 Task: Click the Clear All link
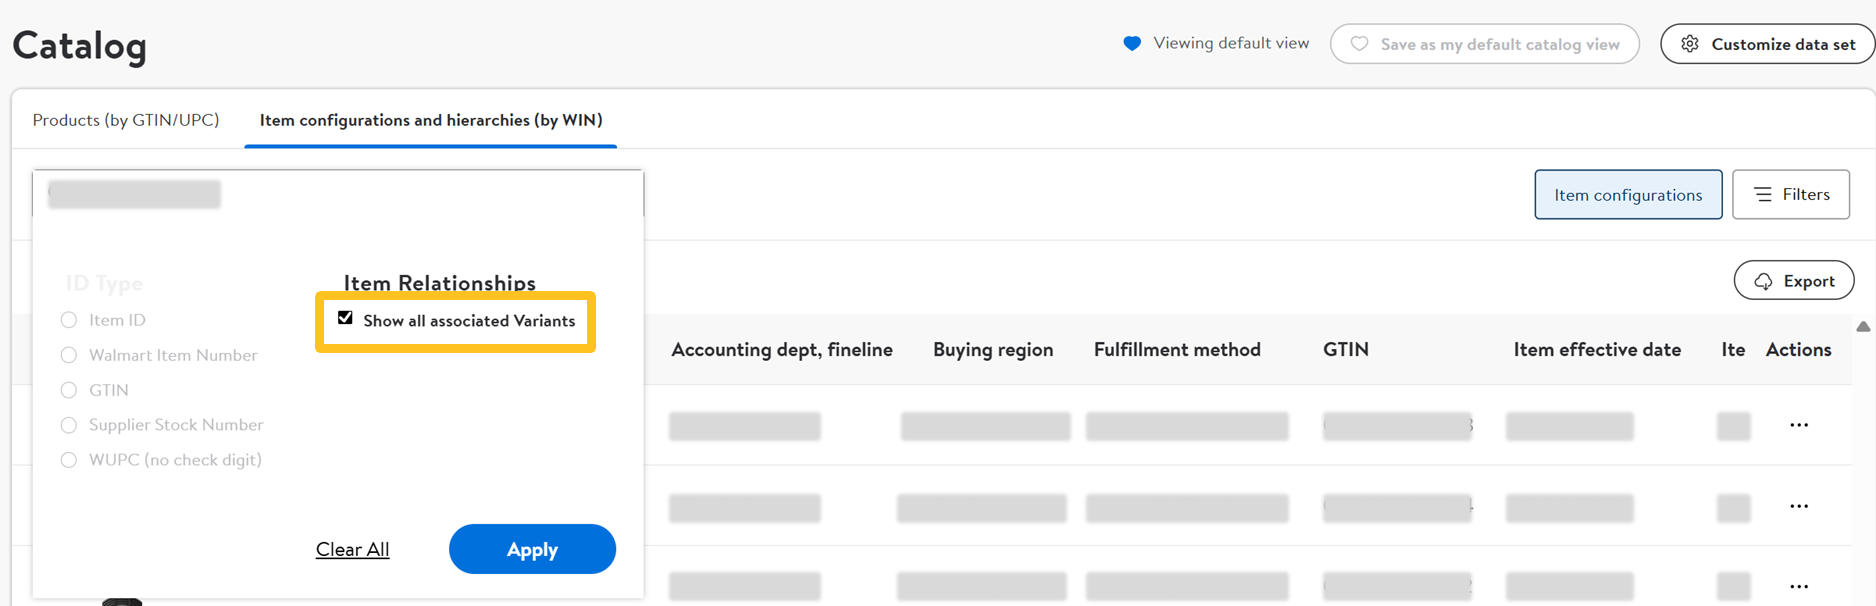pyautogui.click(x=352, y=549)
